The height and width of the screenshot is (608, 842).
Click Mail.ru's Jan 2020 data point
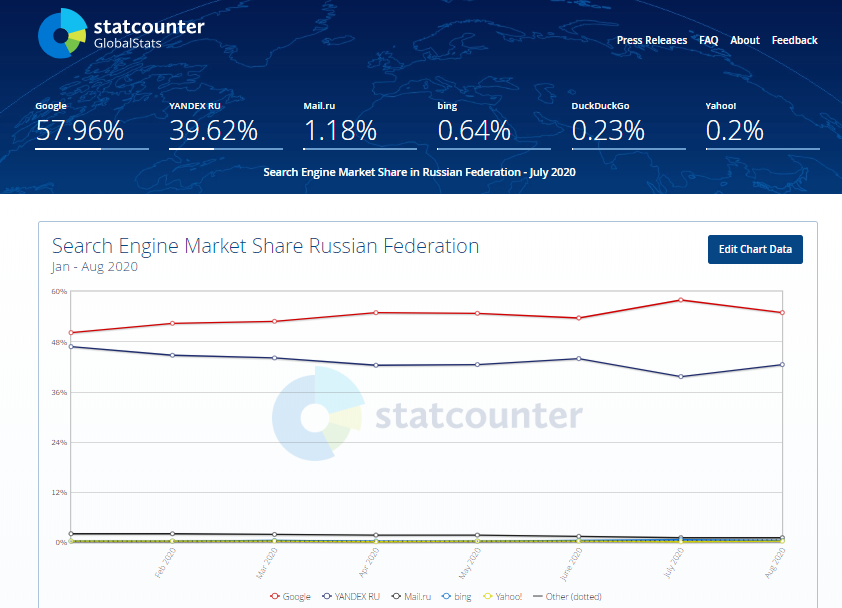click(71, 533)
